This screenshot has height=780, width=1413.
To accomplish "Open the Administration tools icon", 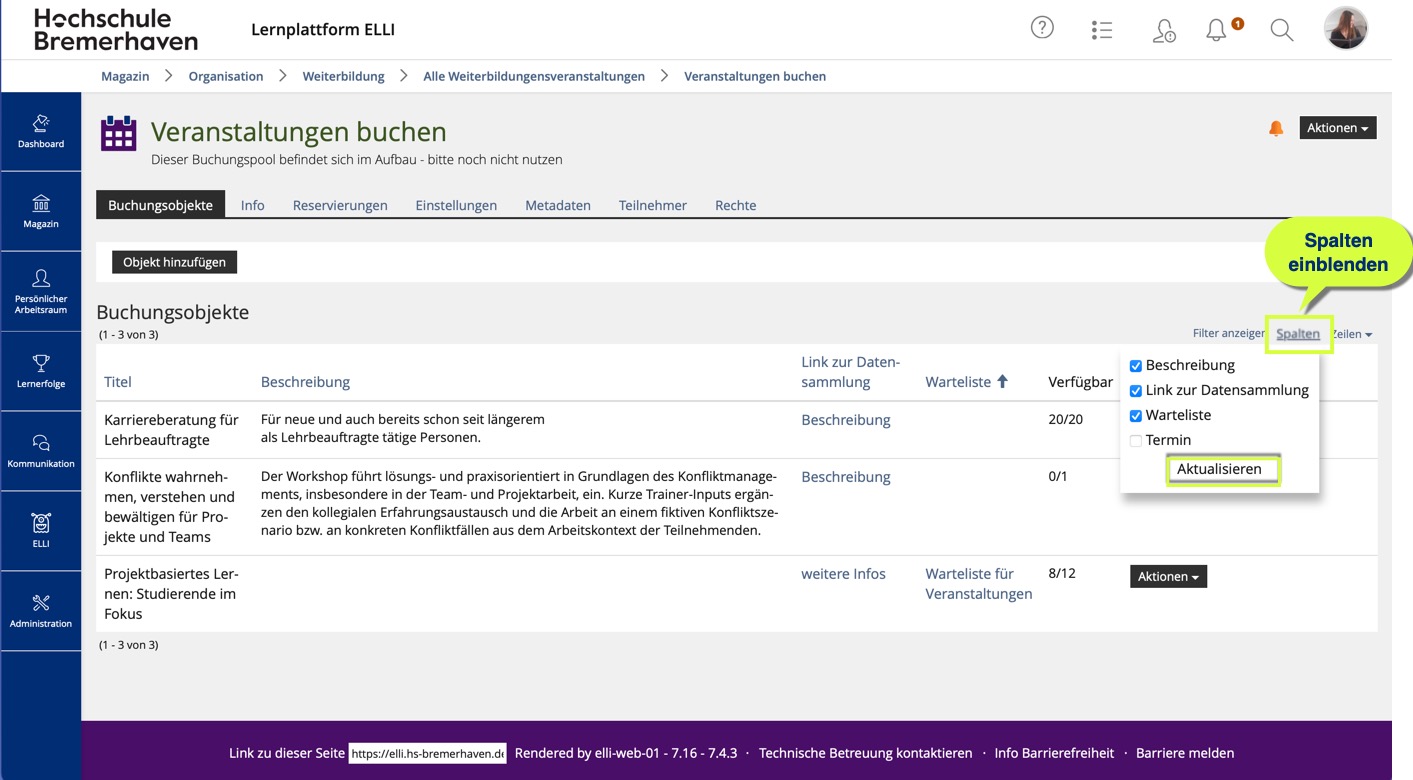I will pyautogui.click(x=41, y=611).
